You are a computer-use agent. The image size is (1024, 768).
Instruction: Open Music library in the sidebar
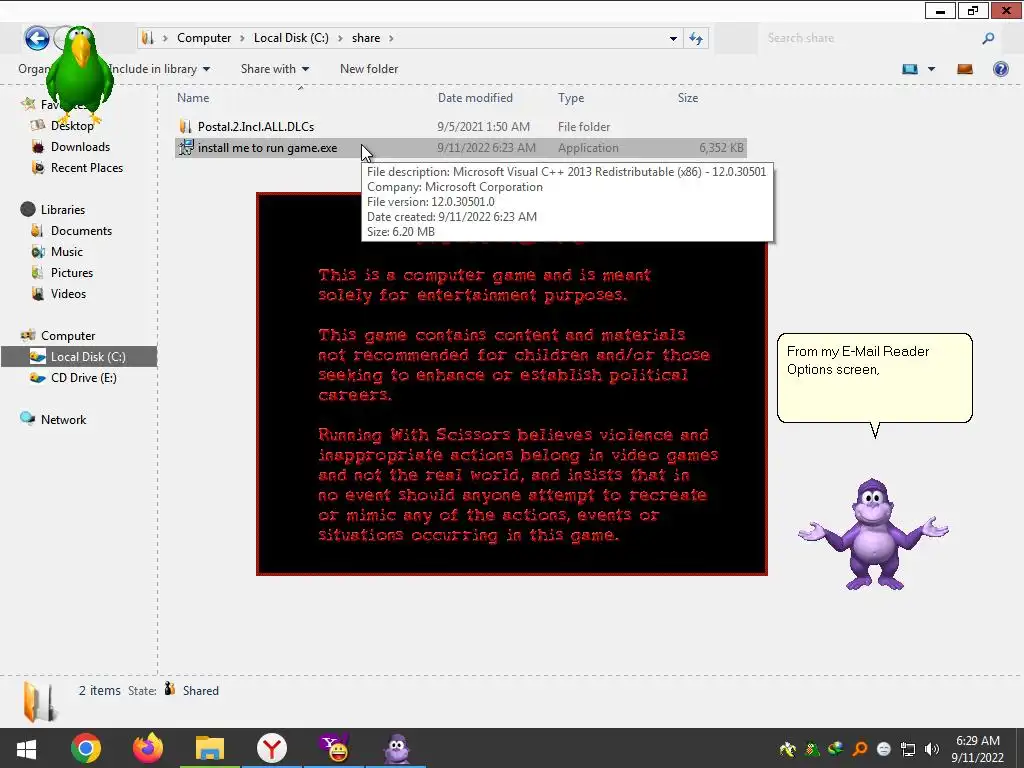[67, 251]
